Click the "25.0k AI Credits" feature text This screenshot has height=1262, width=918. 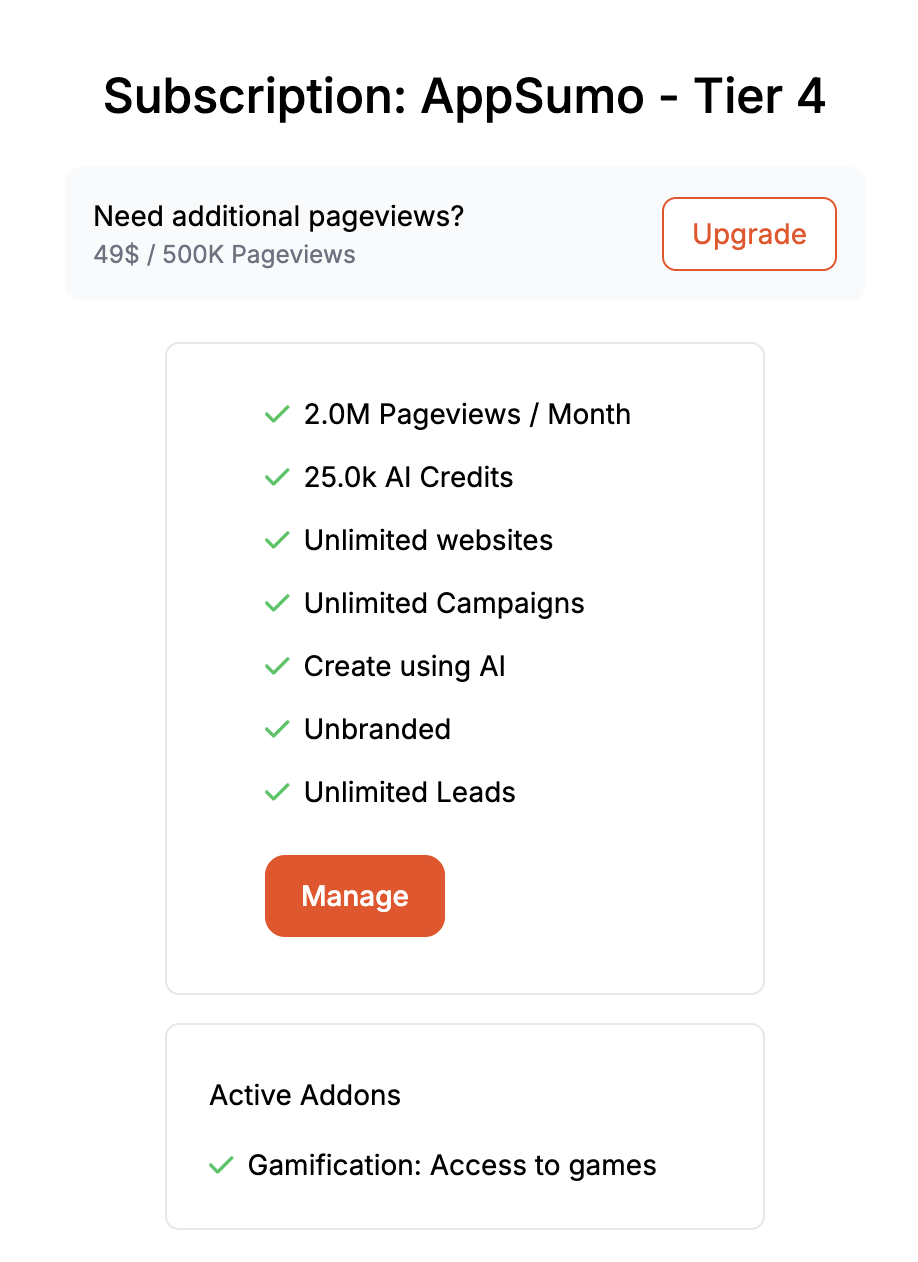point(408,478)
